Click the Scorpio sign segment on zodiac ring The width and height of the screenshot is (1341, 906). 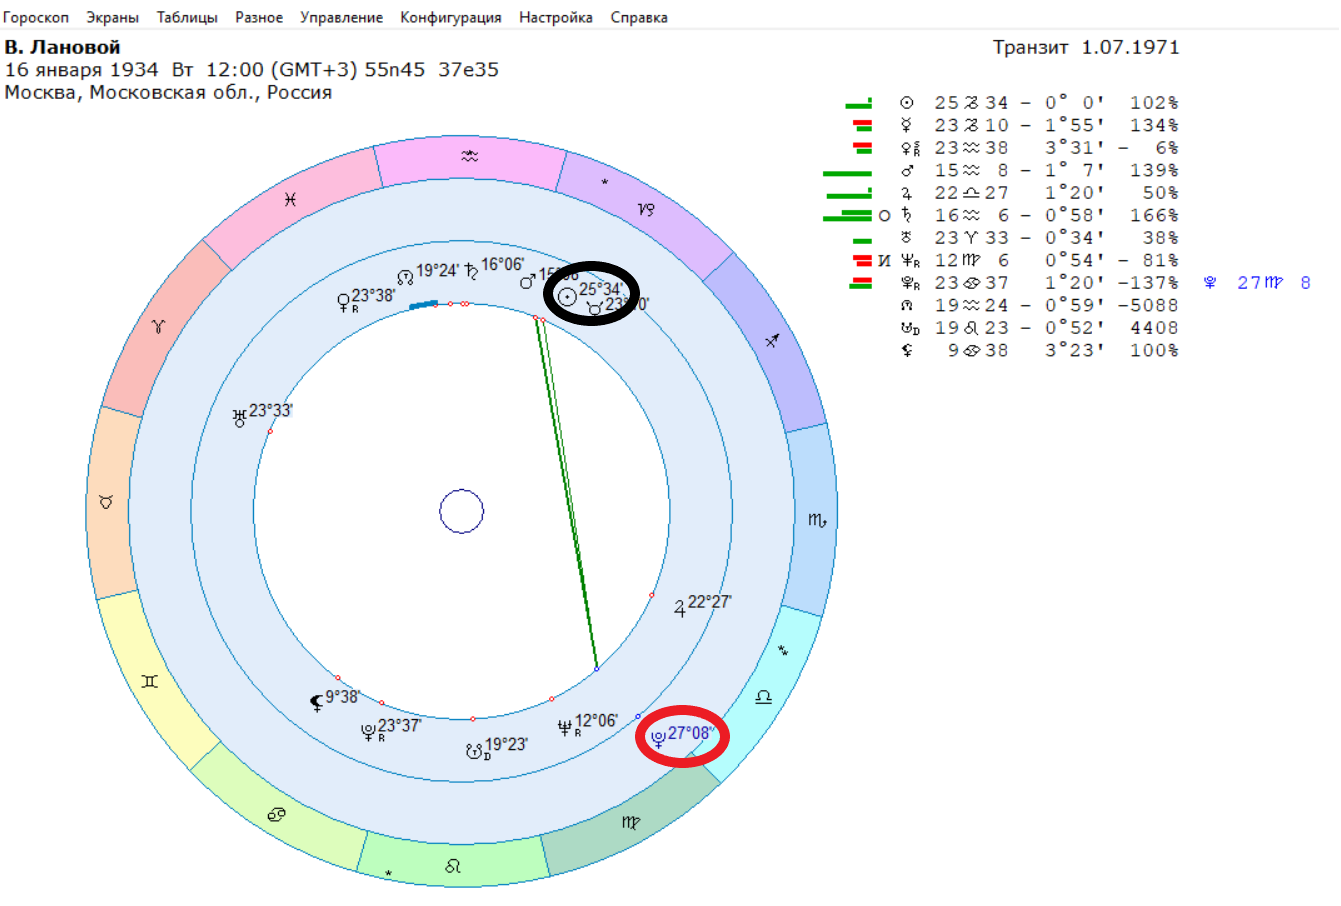point(817,520)
